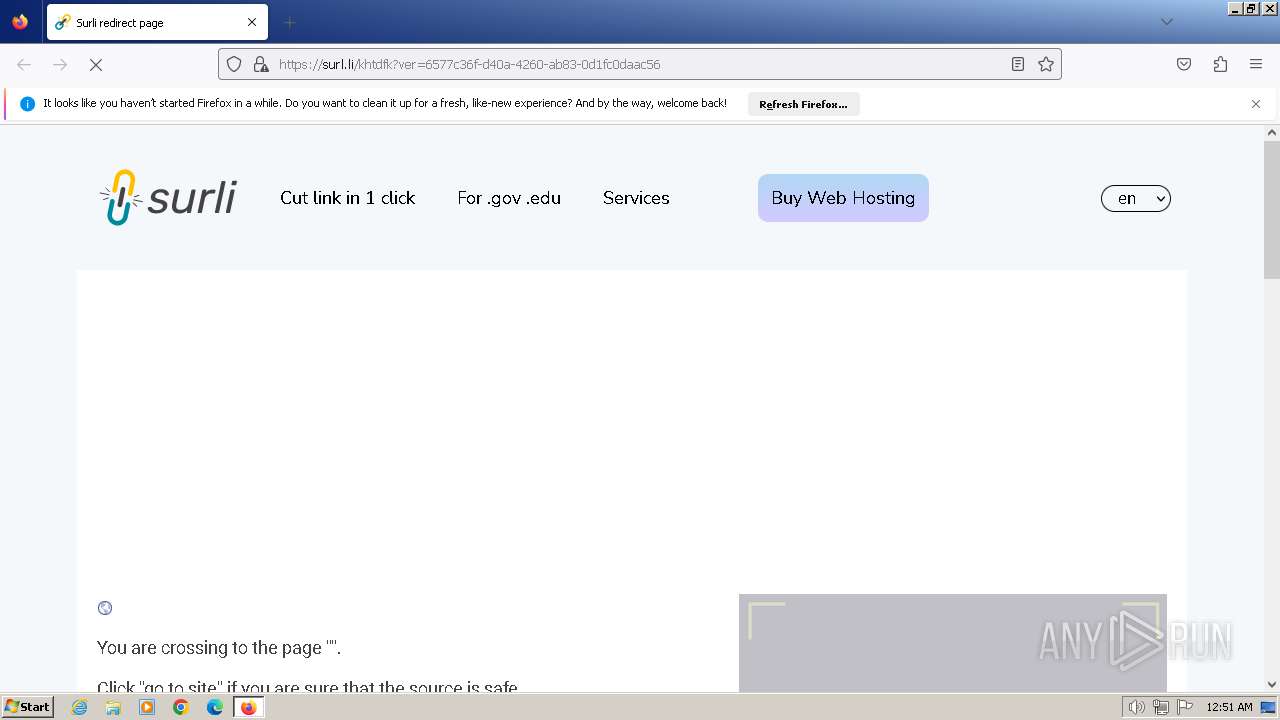Open the Services menu

pyautogui.click(x=636, y=198)
